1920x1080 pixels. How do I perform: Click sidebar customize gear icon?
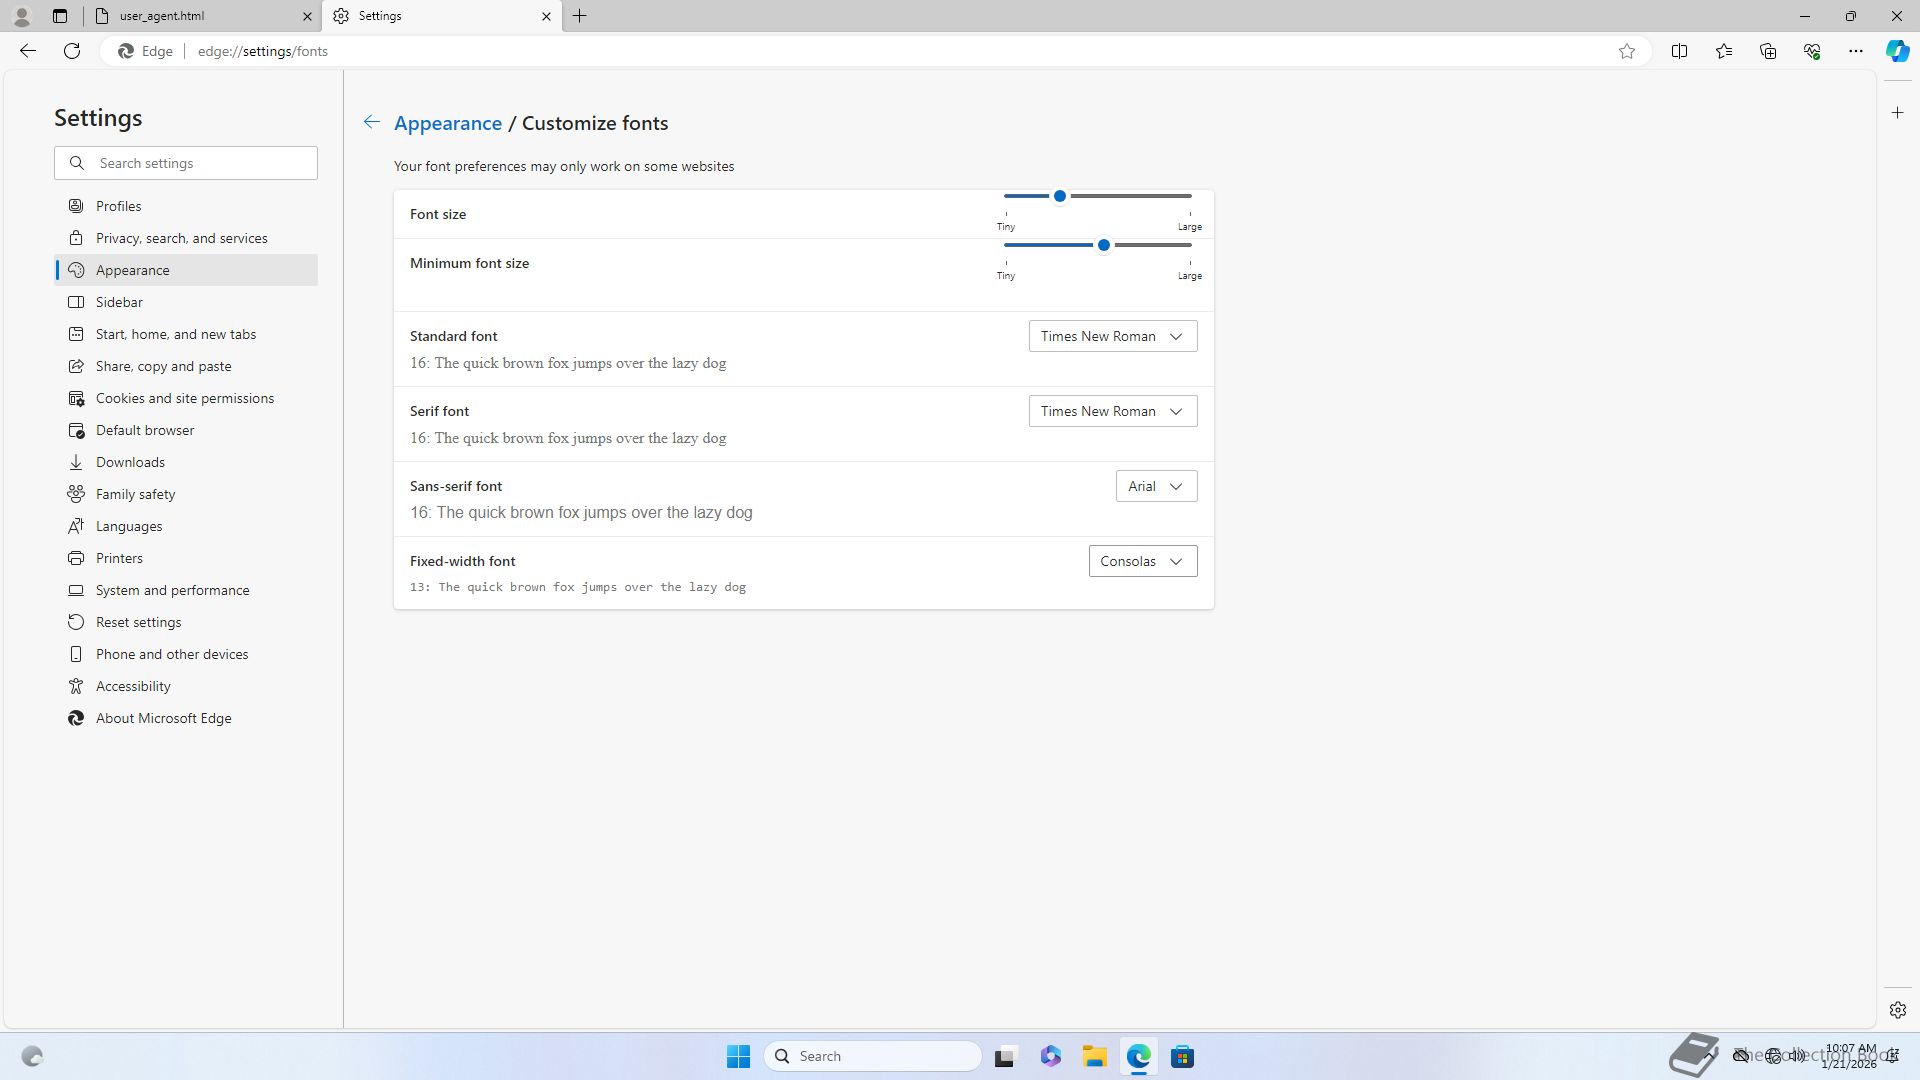1897,1010
